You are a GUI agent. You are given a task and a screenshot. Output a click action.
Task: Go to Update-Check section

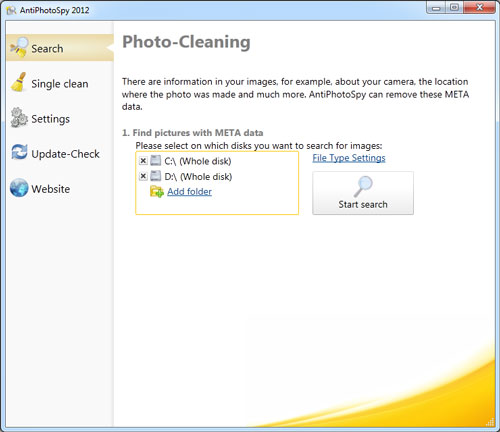pyautogui.click(x=65, y=154)
